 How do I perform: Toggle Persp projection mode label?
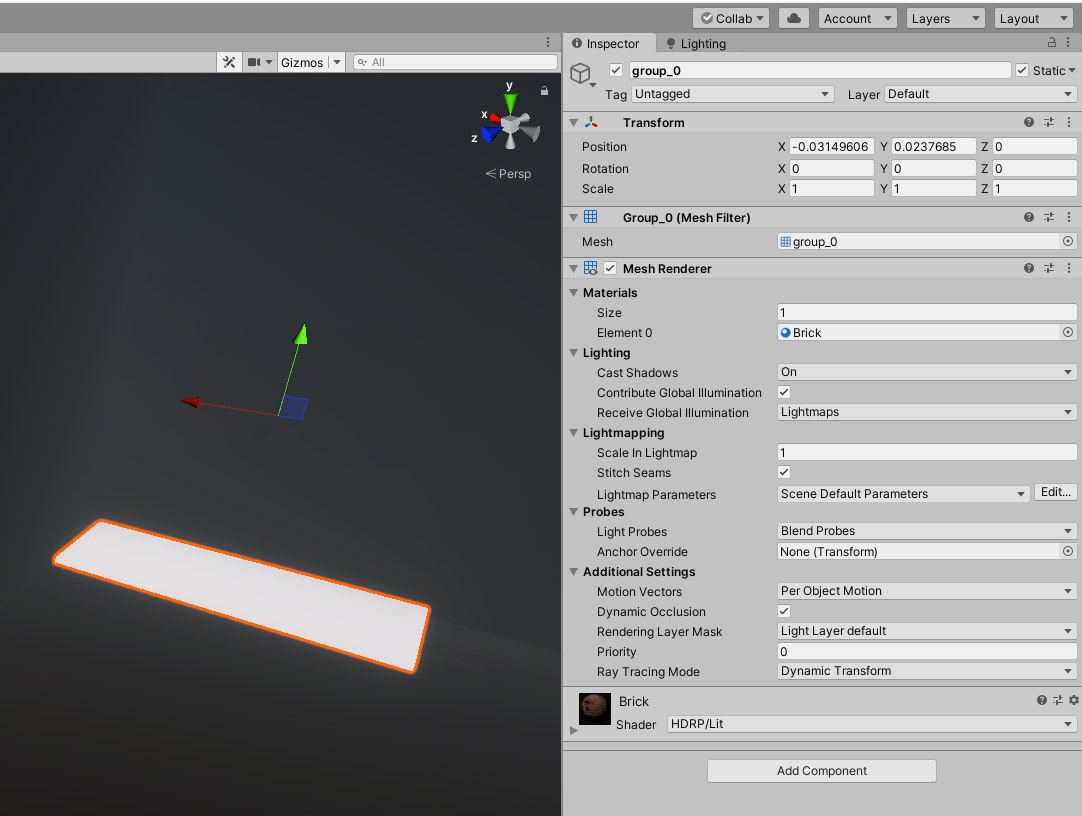point(509,174)
